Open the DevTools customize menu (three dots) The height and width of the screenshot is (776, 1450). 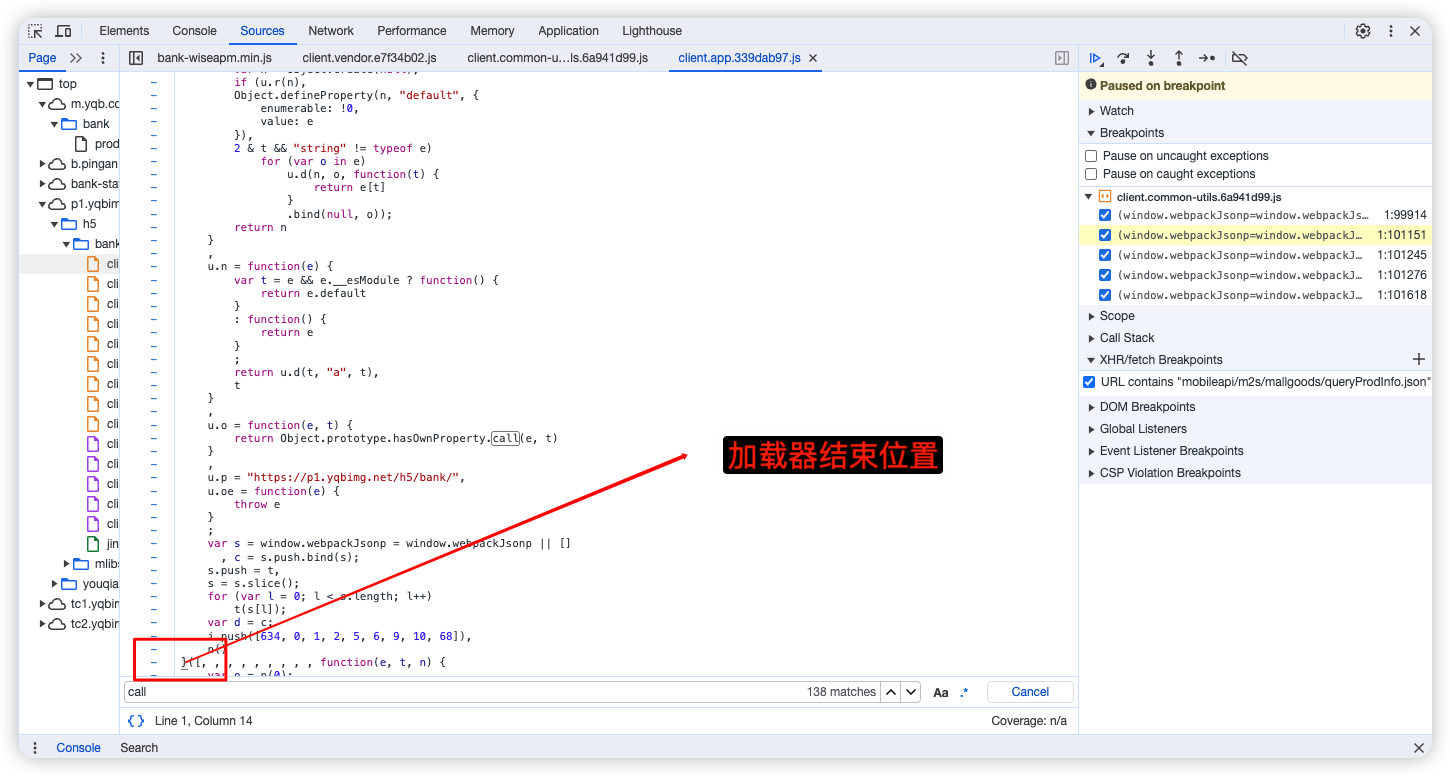click(x=1391, y=31)
